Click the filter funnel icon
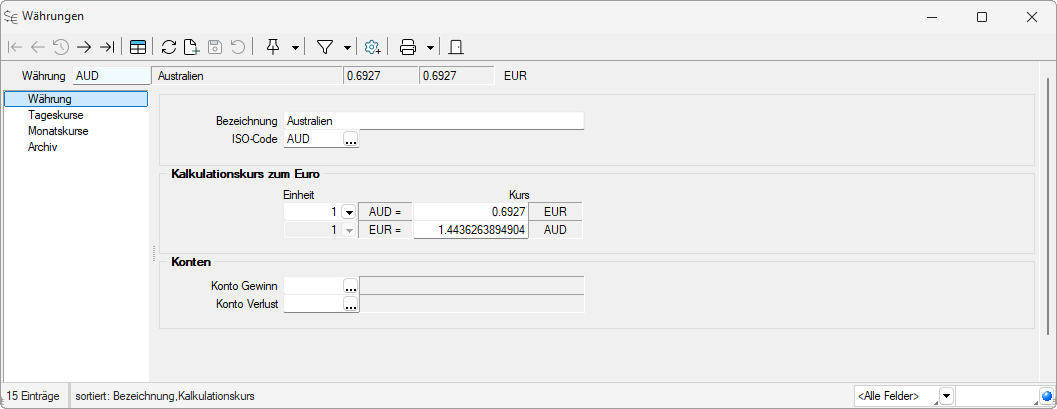The image size is (1057, 409). click(325, 47)
